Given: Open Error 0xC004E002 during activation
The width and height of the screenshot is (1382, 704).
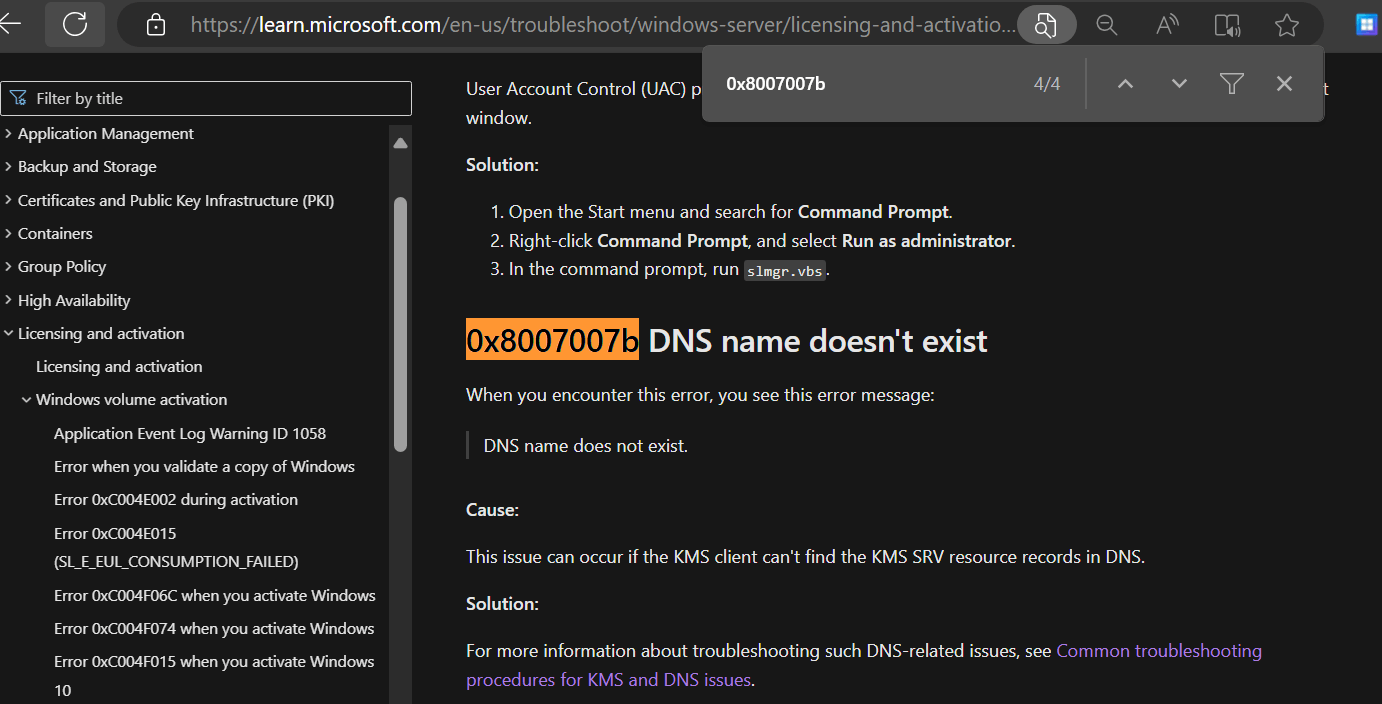Looking at the screenshot, I should [x=176, y=499].
